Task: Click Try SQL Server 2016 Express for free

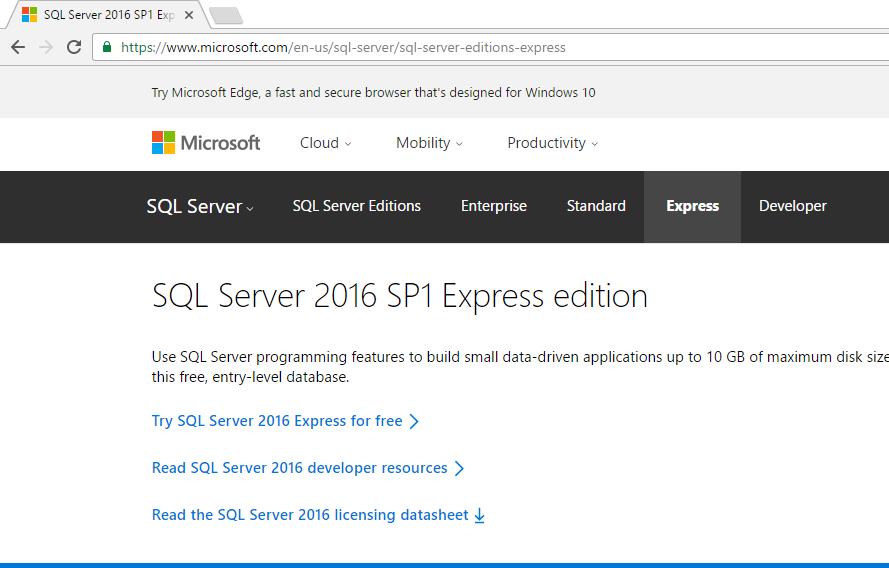Action: pyautogui.click(x=285, y=421)
